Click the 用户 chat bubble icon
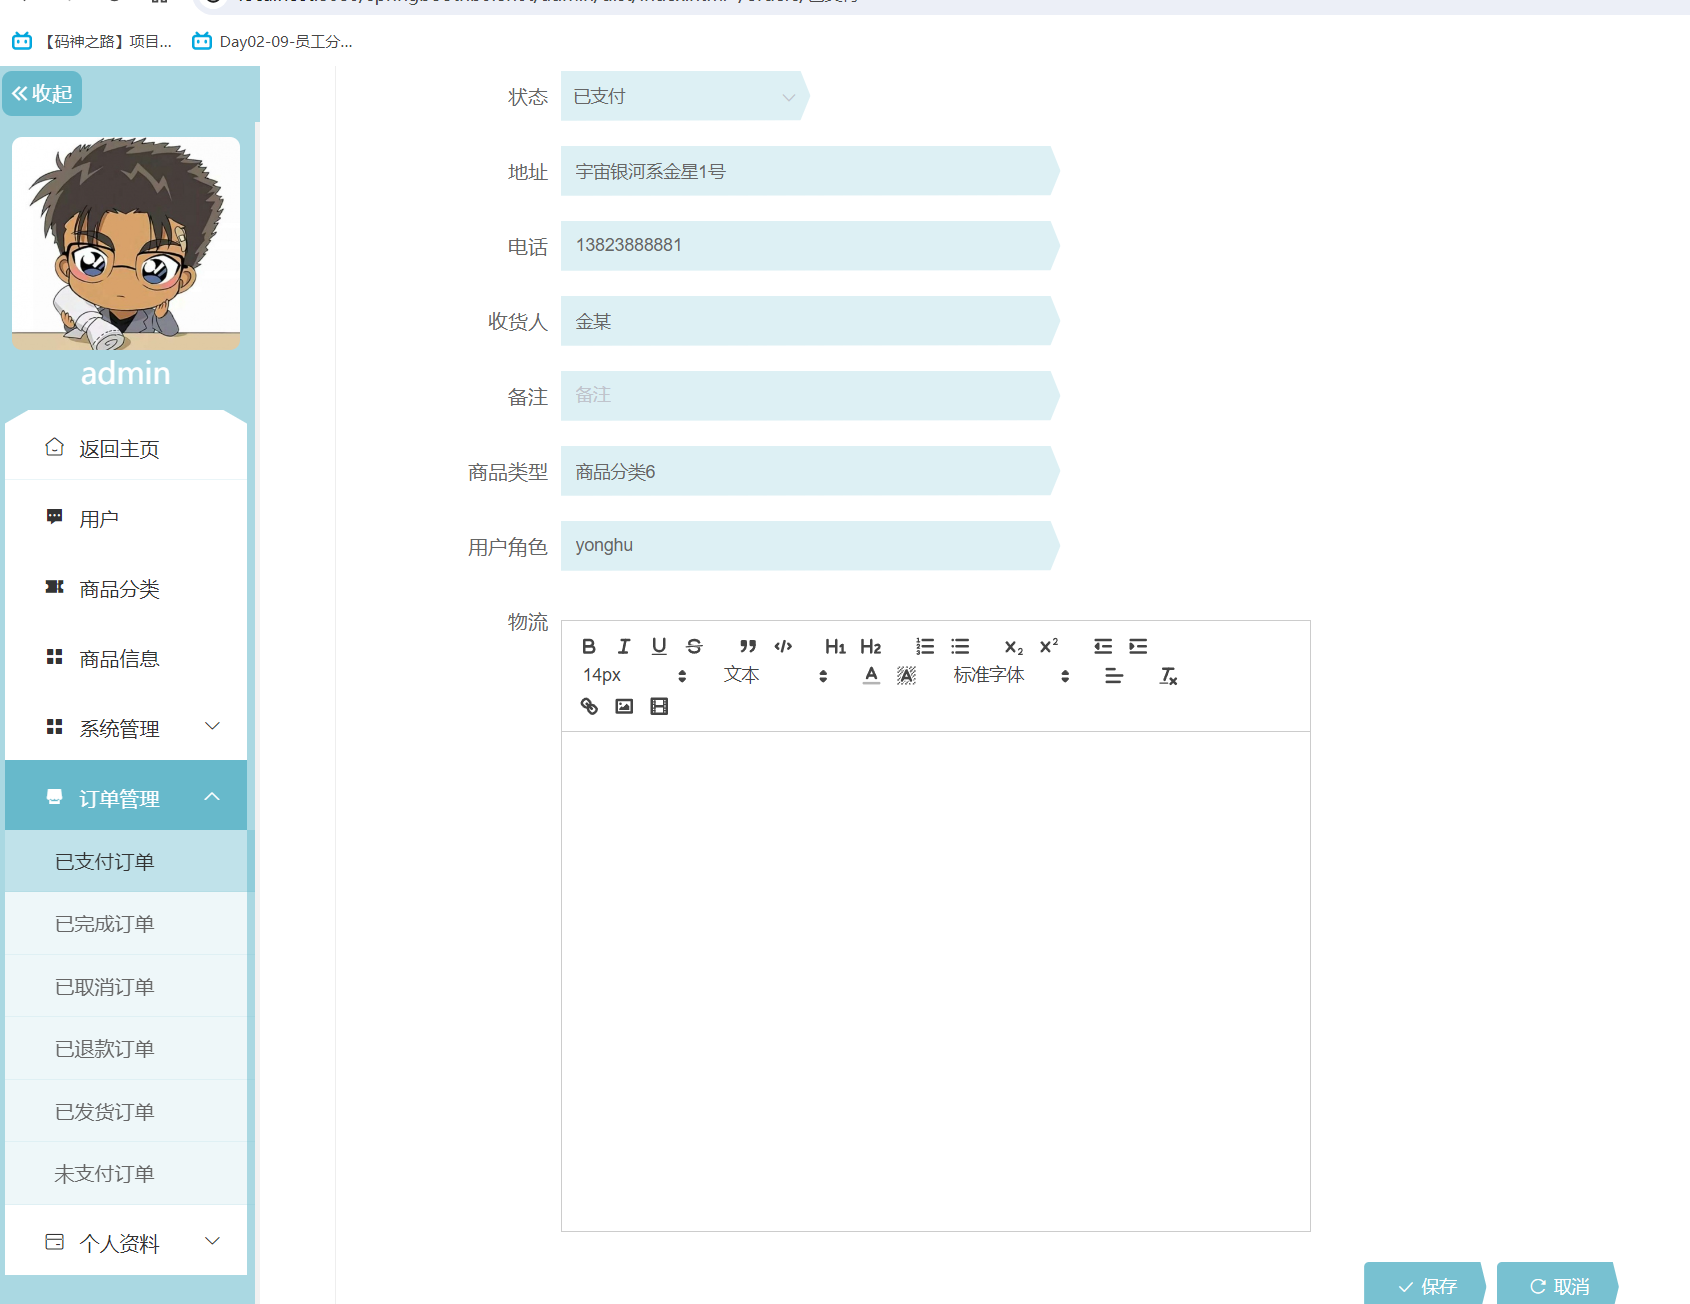This screenshot has height=1304, width=1690. (55, 517)
